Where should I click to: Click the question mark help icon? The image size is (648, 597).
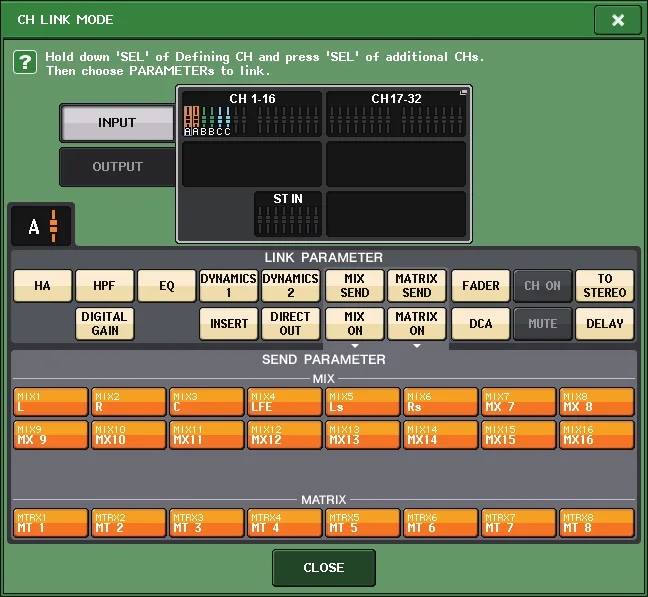(25, 62)
